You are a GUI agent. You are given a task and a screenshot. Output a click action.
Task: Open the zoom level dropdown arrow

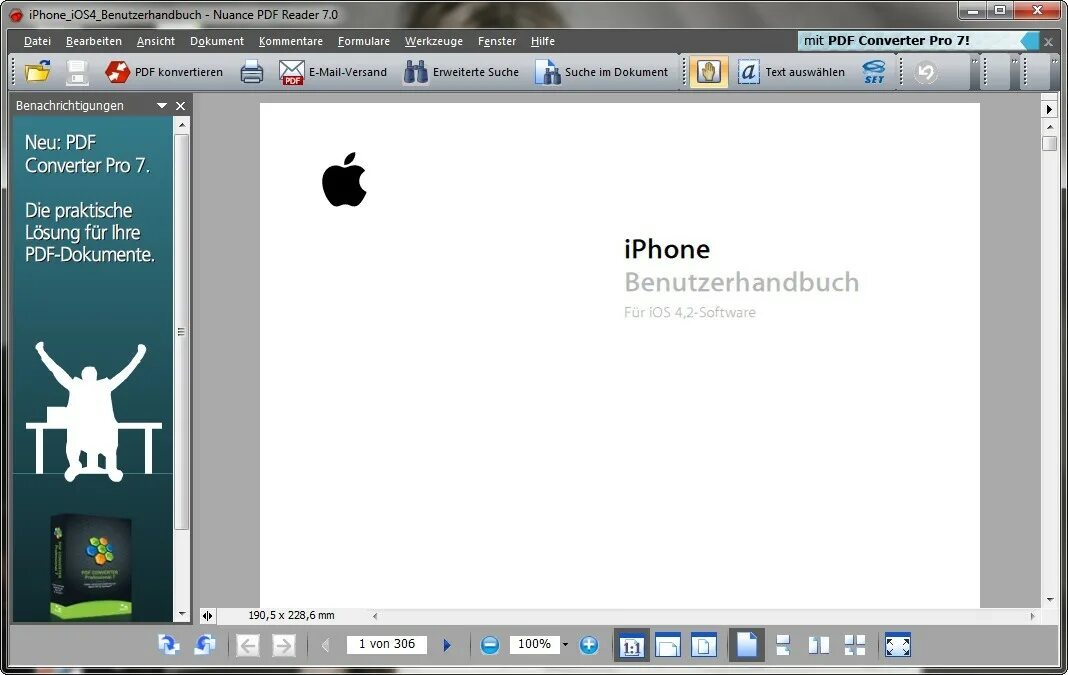[565, 644]
